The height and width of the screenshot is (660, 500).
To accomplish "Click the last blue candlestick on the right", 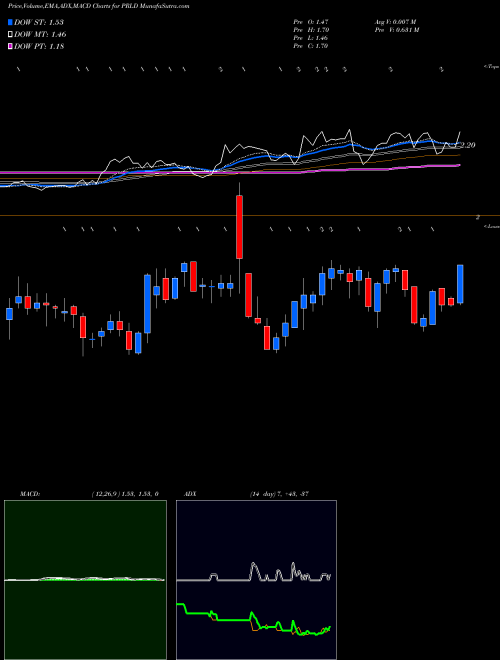I will [x=460, y=284].
